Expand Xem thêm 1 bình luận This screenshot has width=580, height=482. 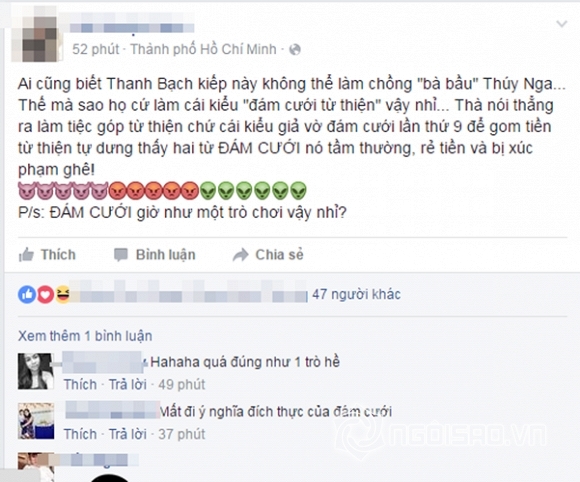pos(85,336)
